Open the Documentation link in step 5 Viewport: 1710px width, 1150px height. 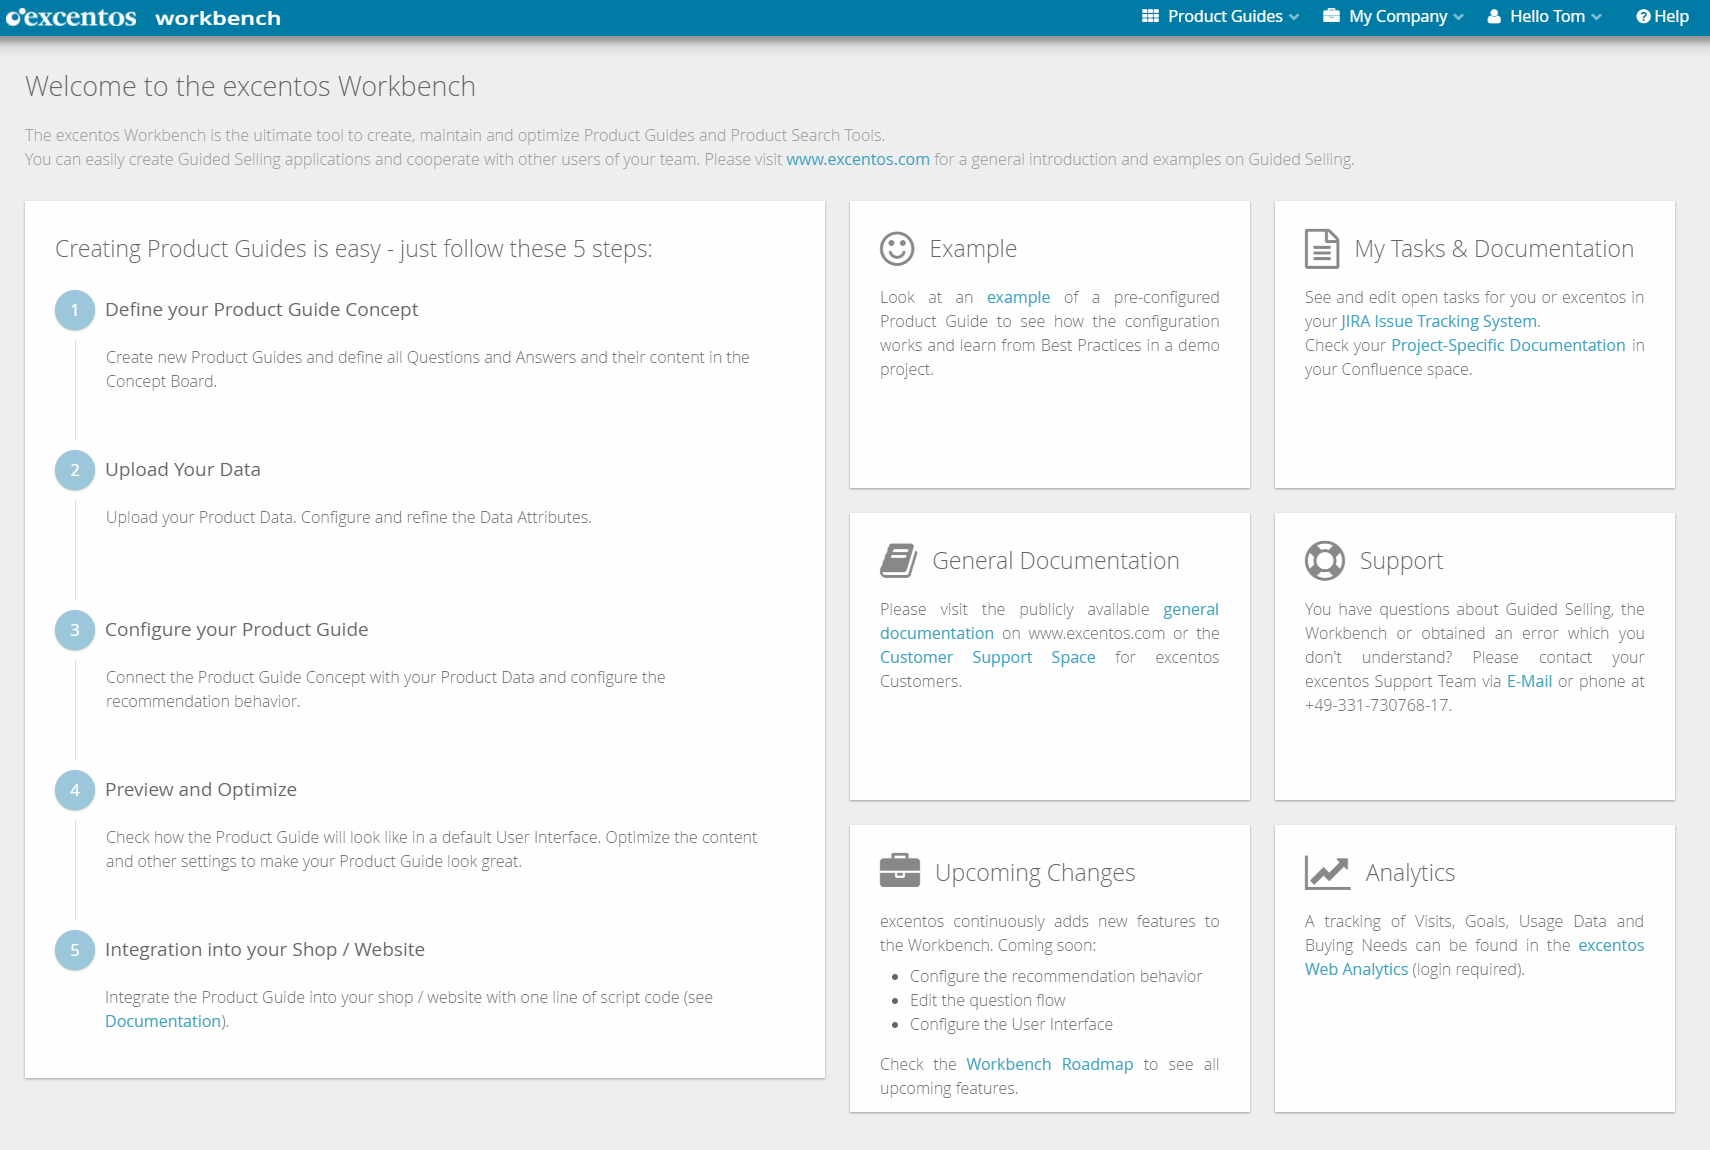click(163, 1021)
